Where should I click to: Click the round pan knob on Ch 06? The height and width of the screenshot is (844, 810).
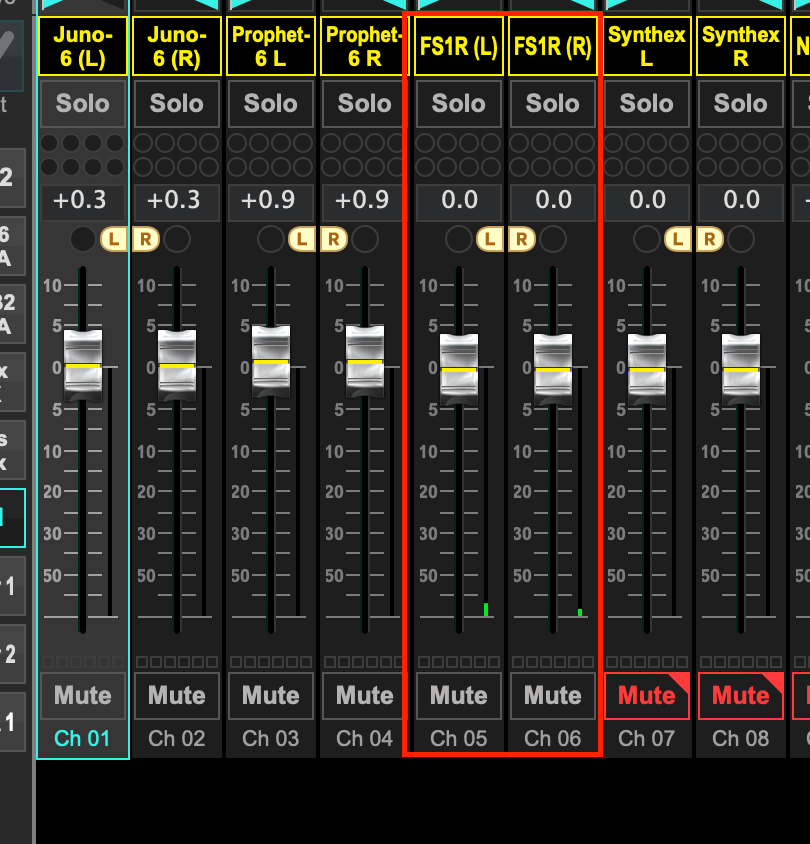coord(553,239)
